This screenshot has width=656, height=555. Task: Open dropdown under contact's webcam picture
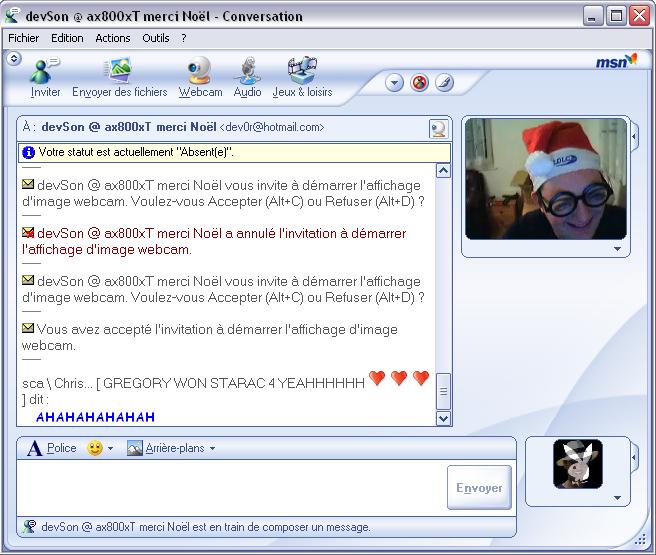coord(617,249)
